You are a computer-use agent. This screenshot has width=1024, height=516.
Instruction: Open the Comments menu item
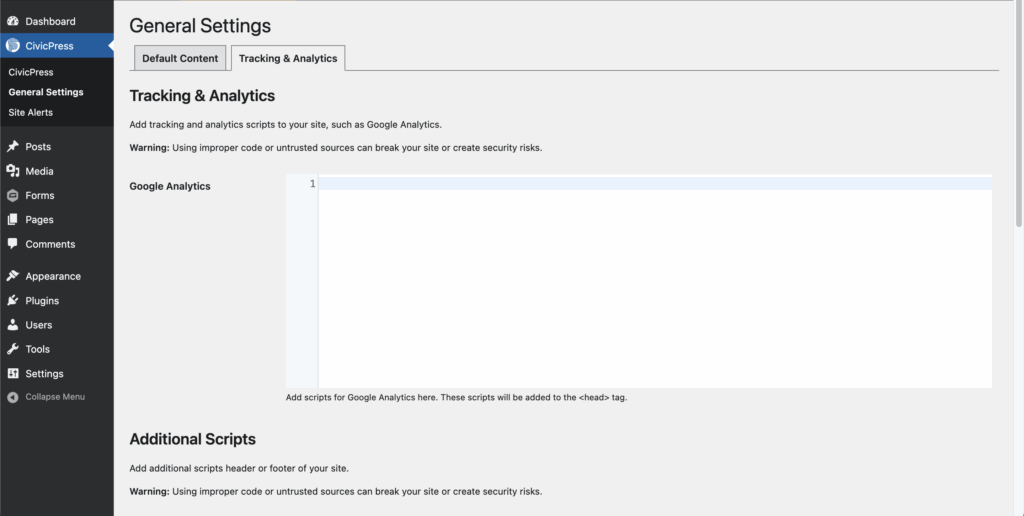(x=57, y=244)
